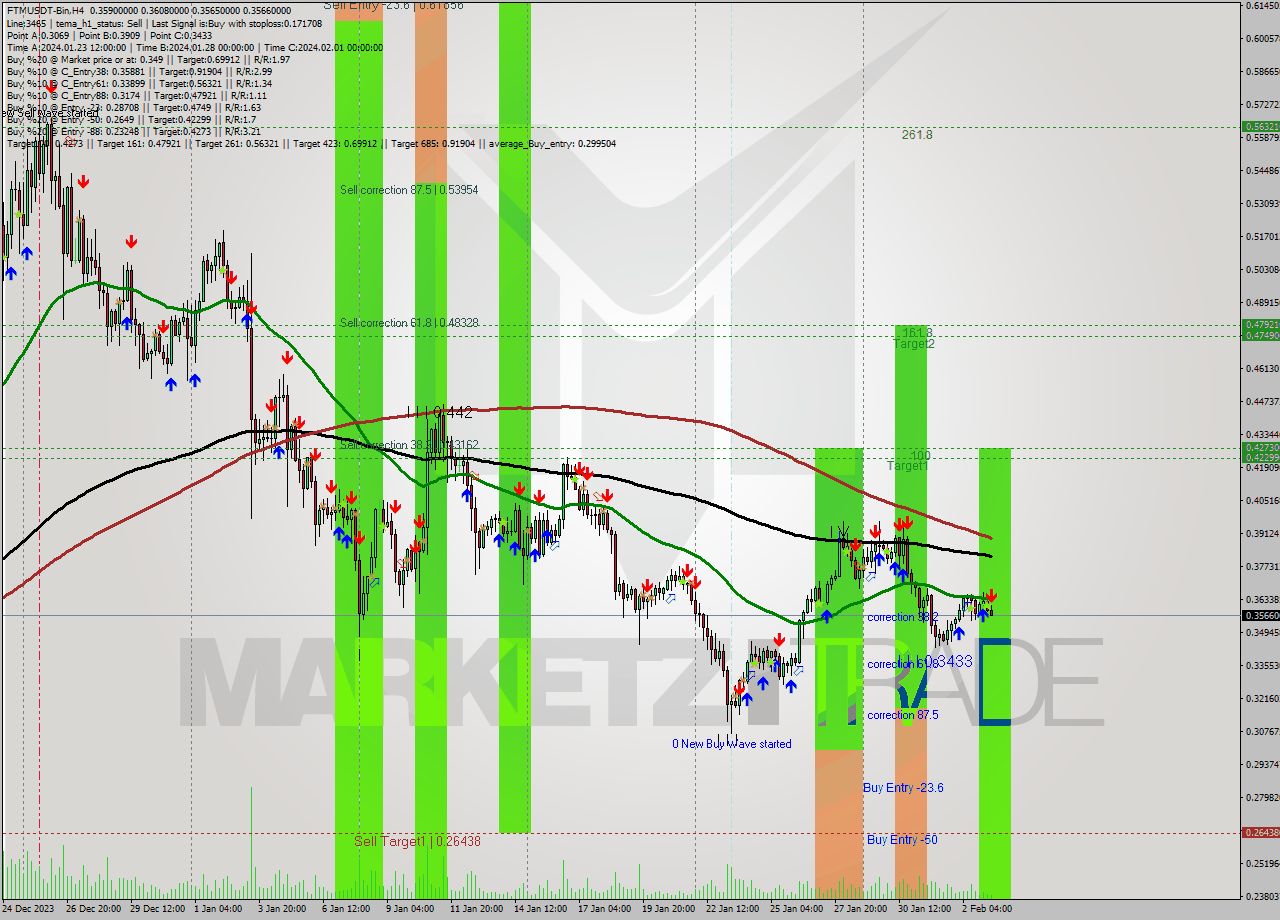Click the '161.8' Fibonacci level label
Image resolution: width=1280 pixels, height=920 pixels.
point(917,332)
